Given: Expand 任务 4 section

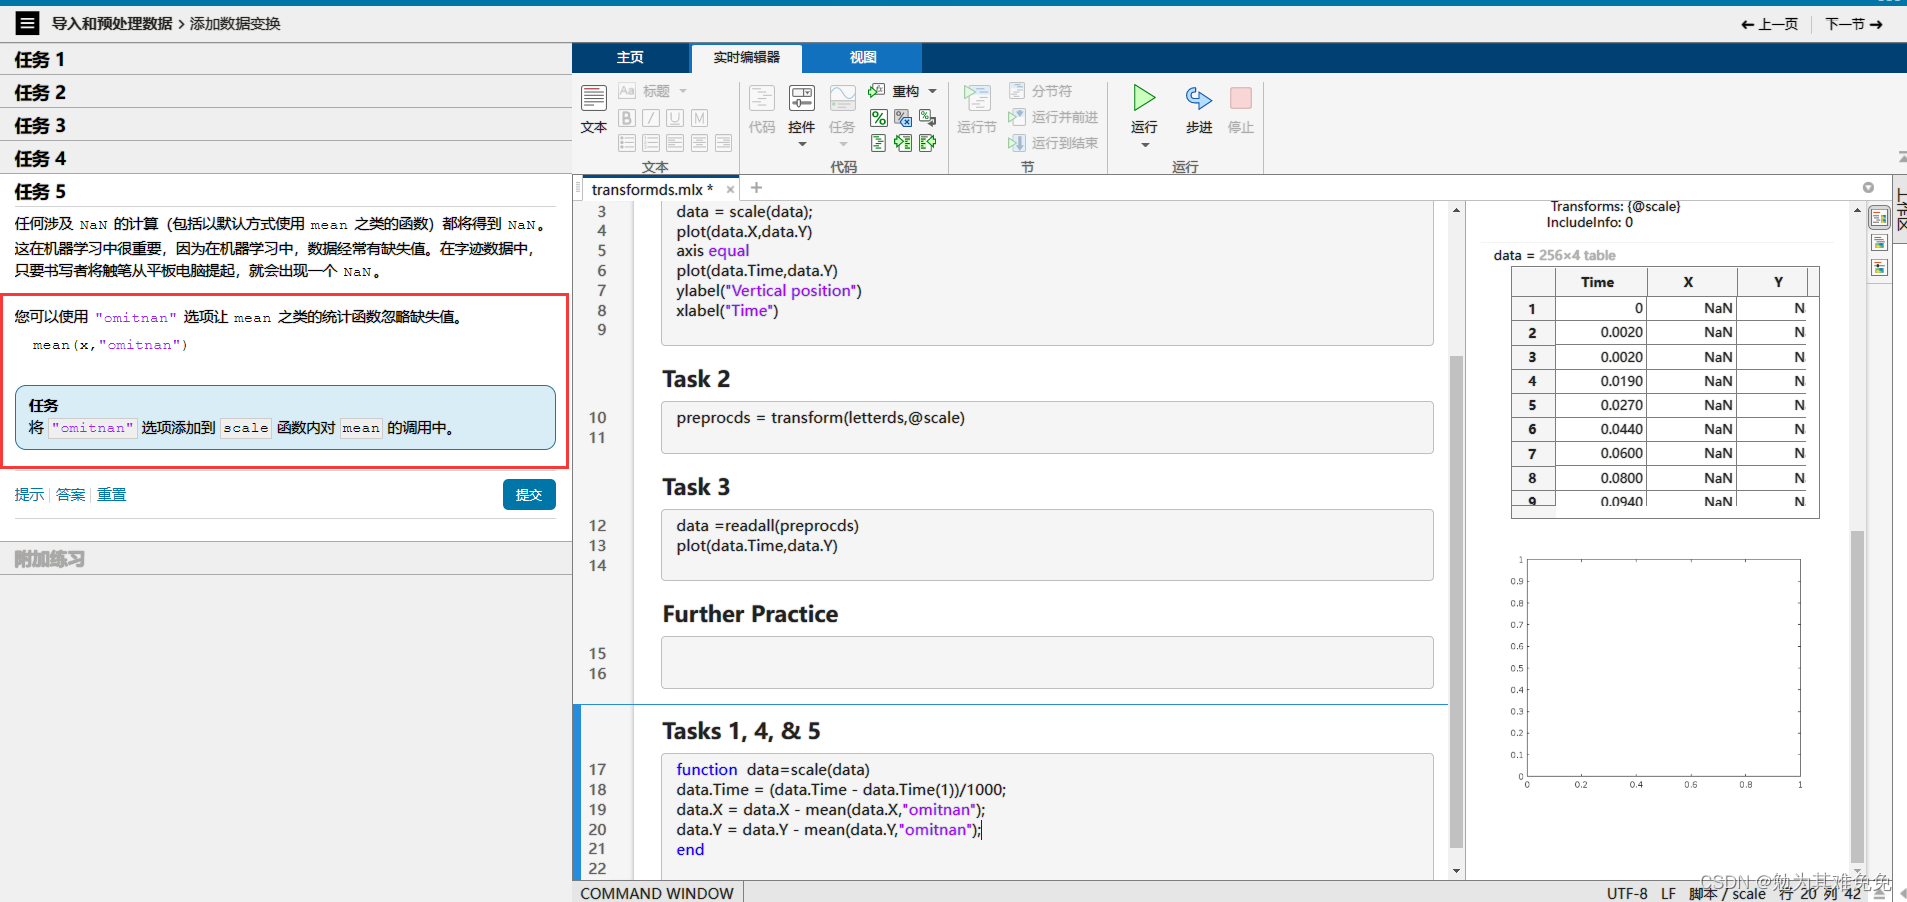Looking at the screenshot, I should tap(286, 158).
